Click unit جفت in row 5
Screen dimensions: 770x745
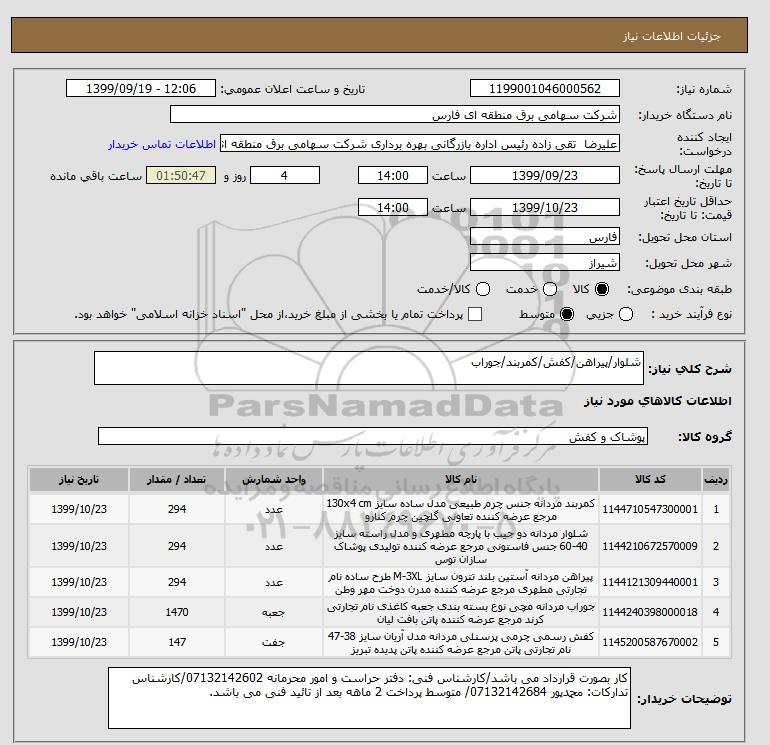(x=274, y=642)
